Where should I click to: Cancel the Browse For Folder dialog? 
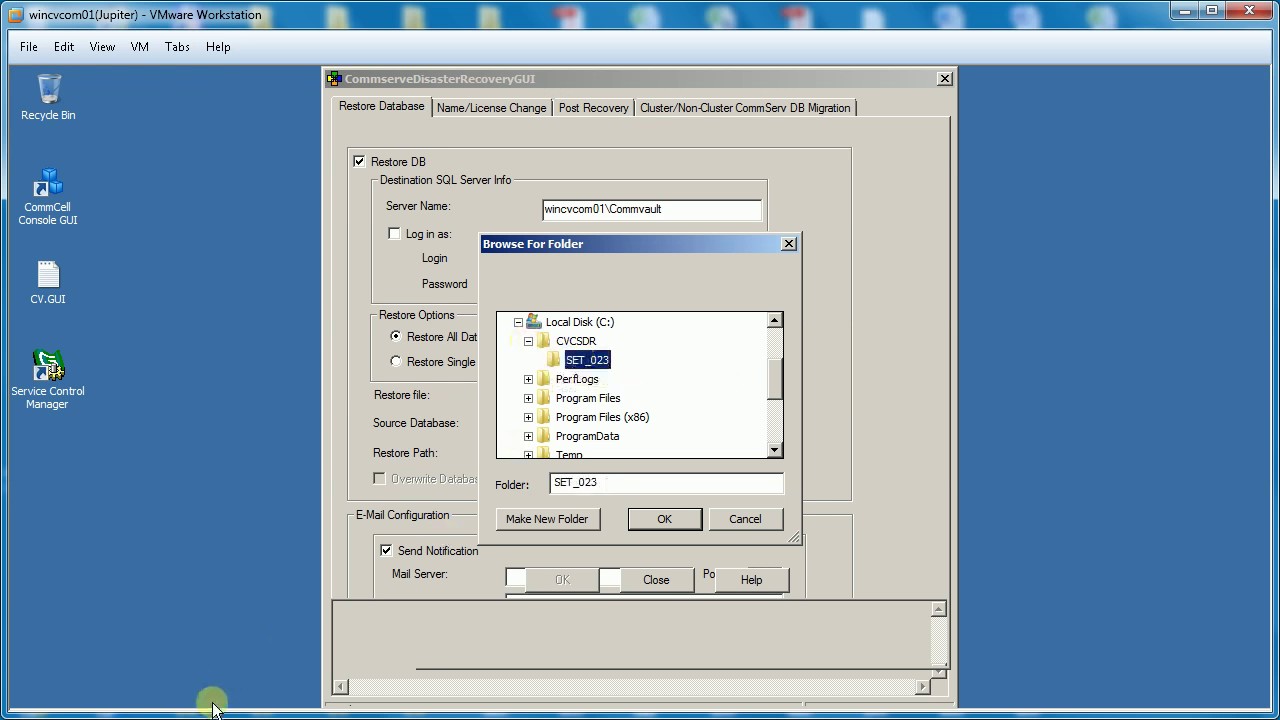point(745,519)
